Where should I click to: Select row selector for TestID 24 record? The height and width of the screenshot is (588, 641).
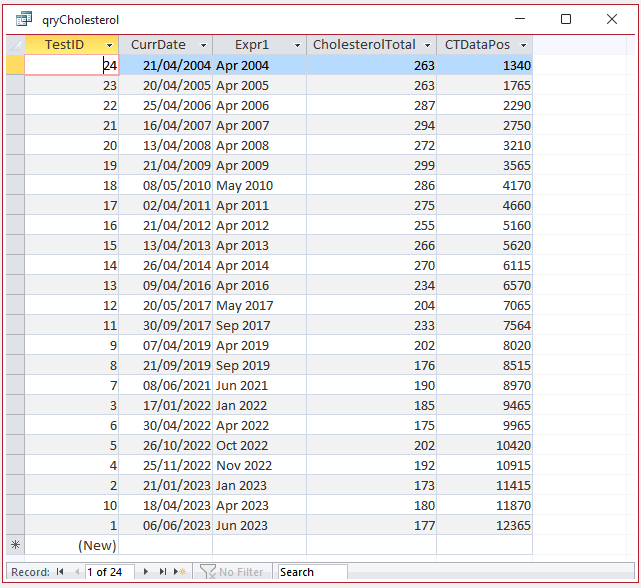pos(16,65)
